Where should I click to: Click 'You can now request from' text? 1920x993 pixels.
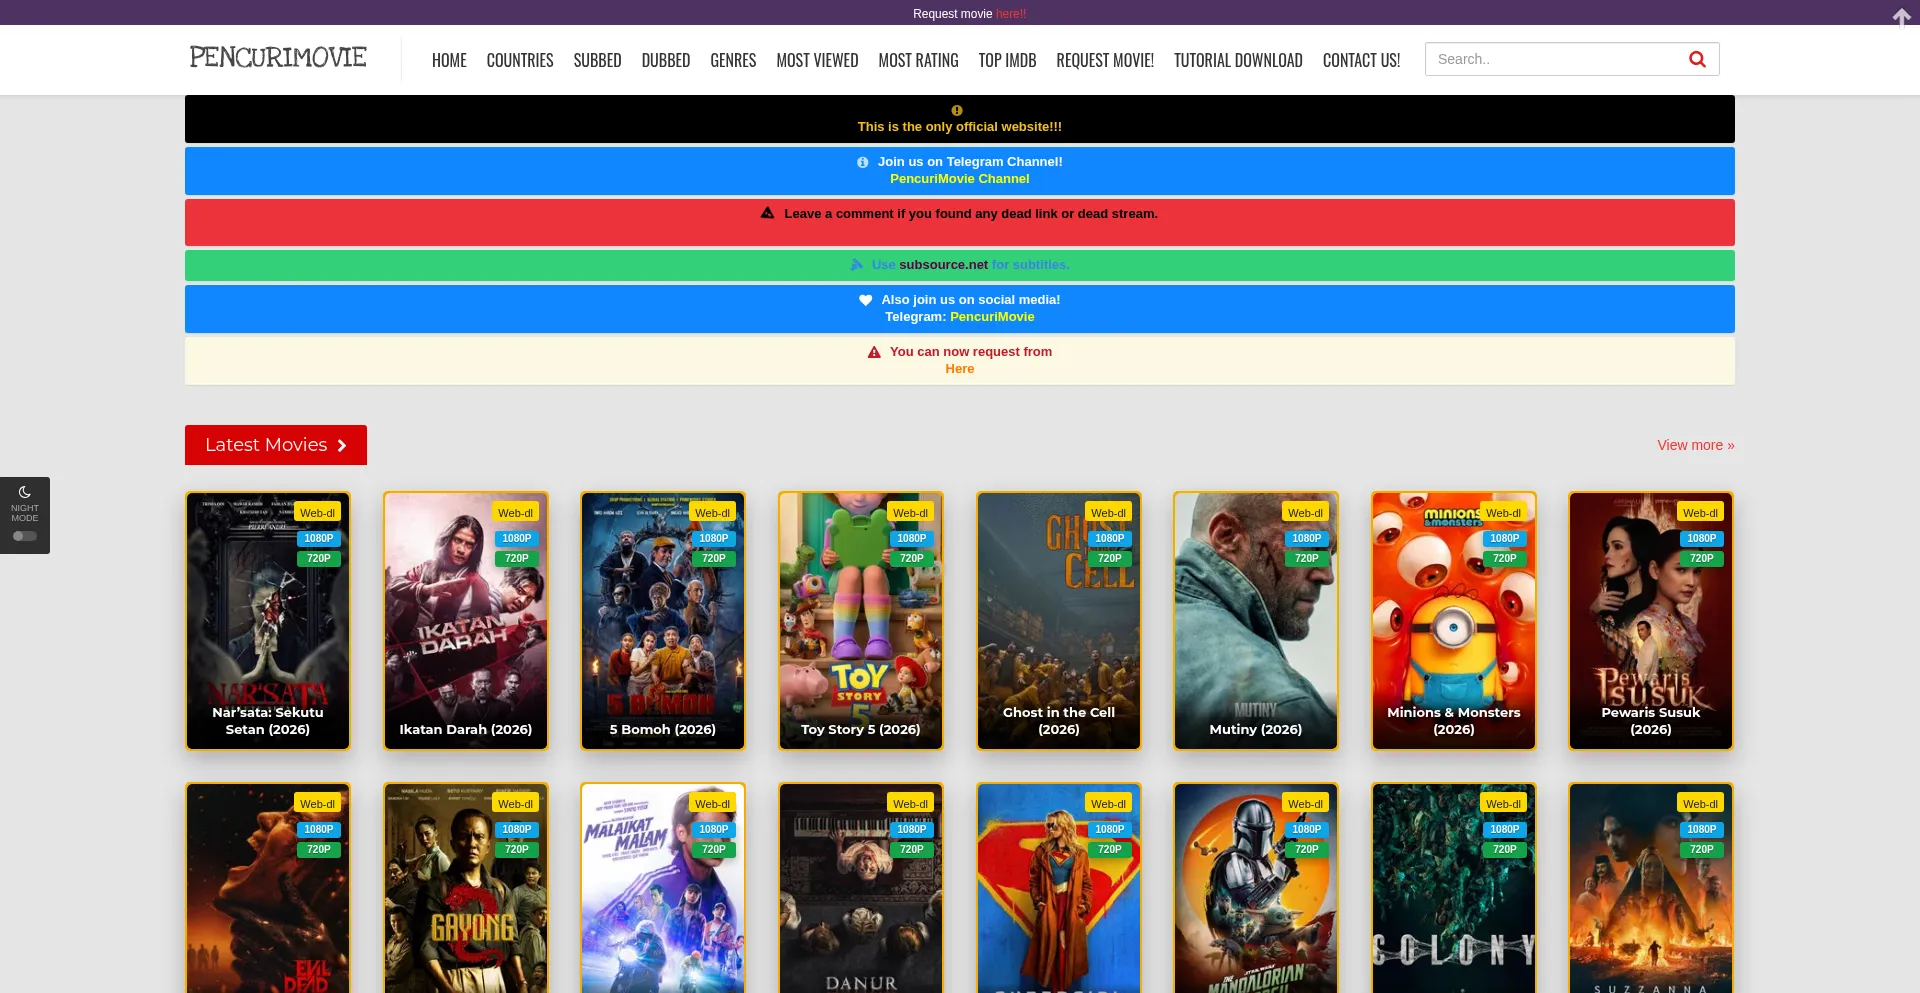(971, 352)
